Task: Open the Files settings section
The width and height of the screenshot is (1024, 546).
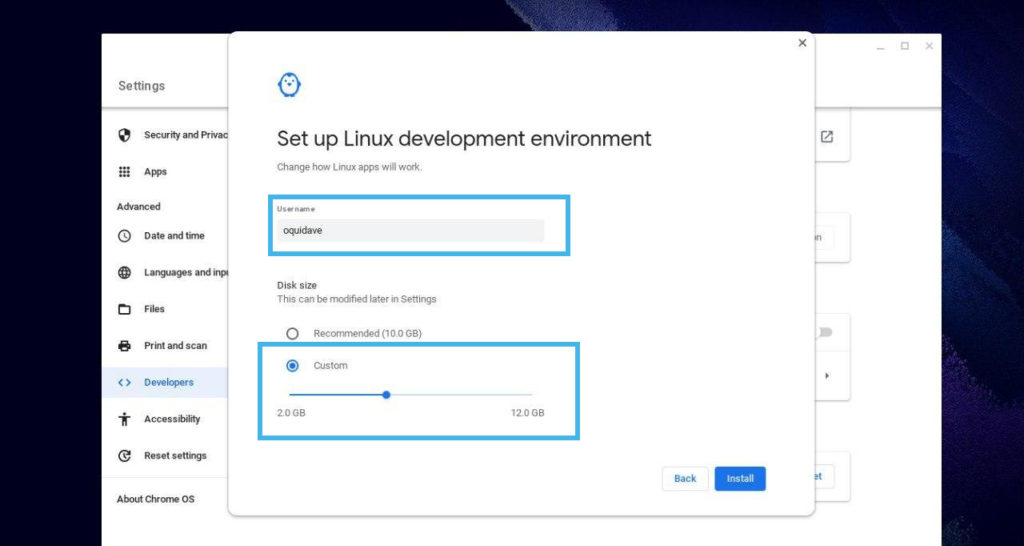Action: [x=165, y=309]
